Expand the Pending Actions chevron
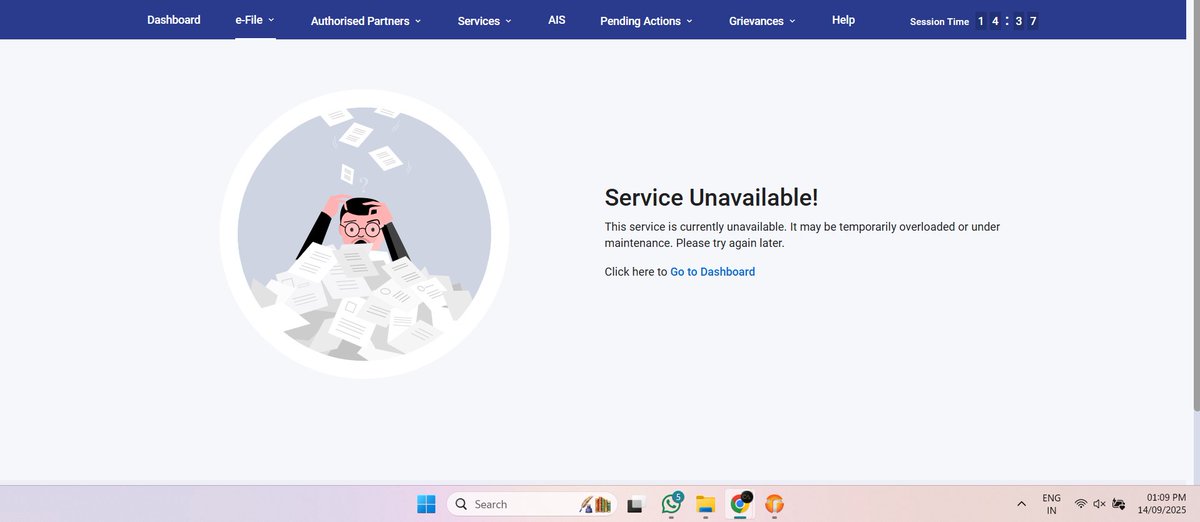This screenshot has height=522, width=1200. point(689,21)
